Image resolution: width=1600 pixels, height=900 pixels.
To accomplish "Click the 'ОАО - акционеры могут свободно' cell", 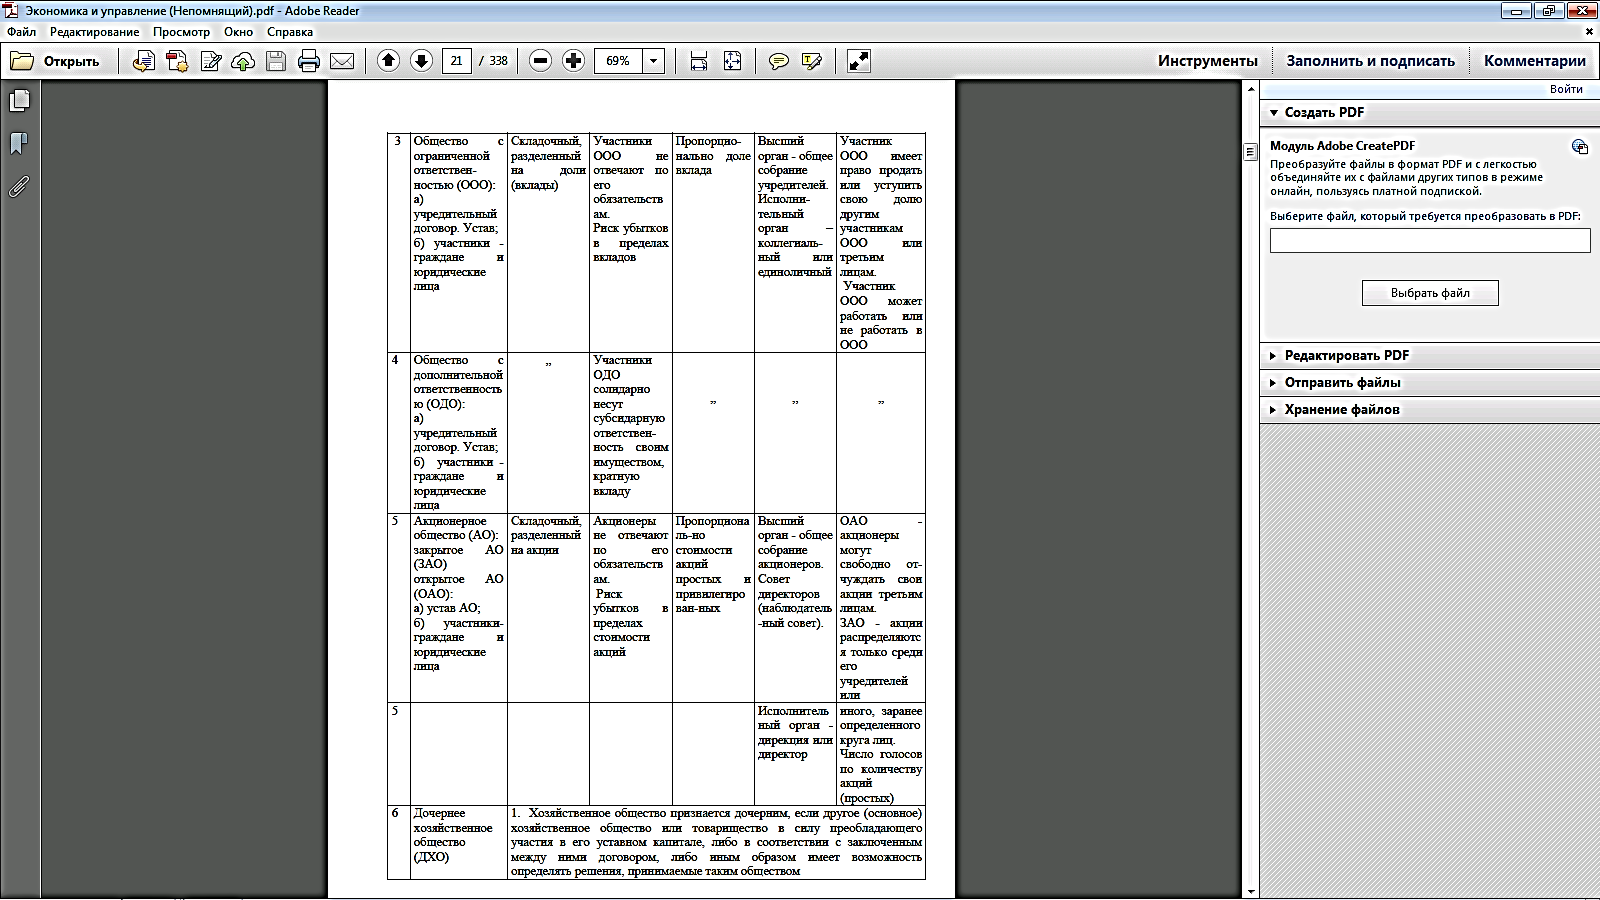I will click(881, 608).
